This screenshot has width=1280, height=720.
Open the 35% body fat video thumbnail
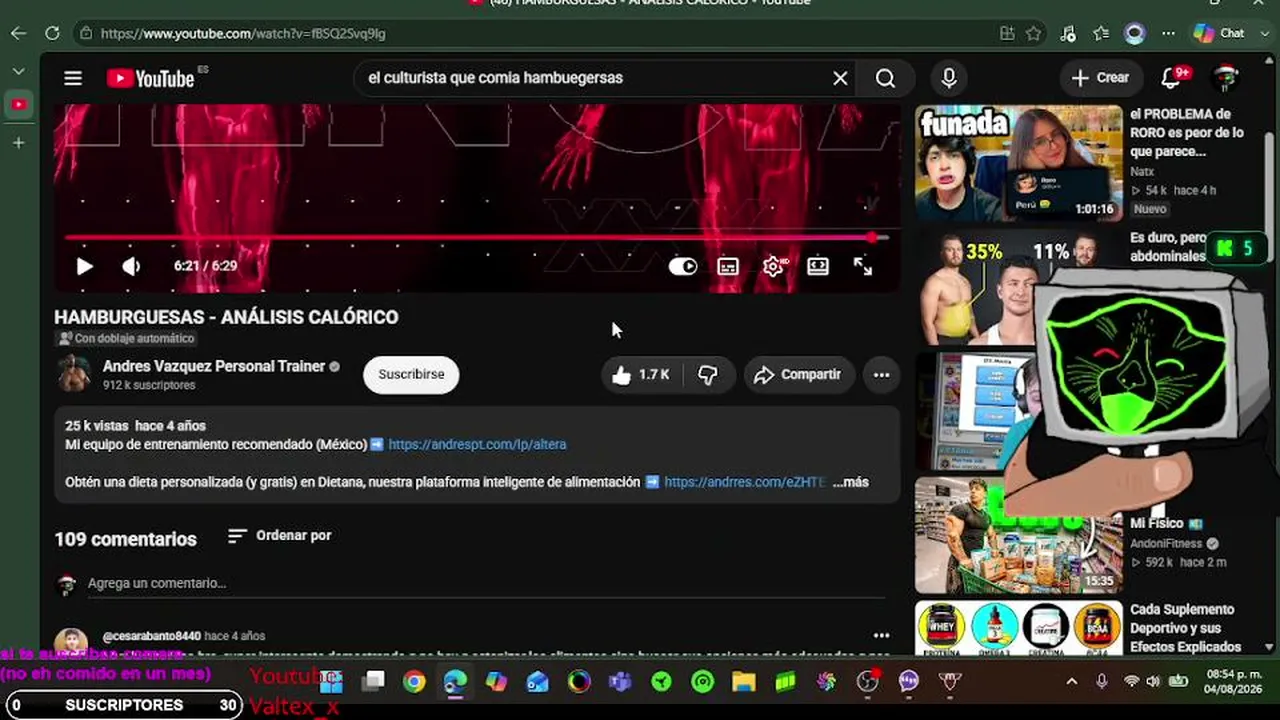coord(975,290)
